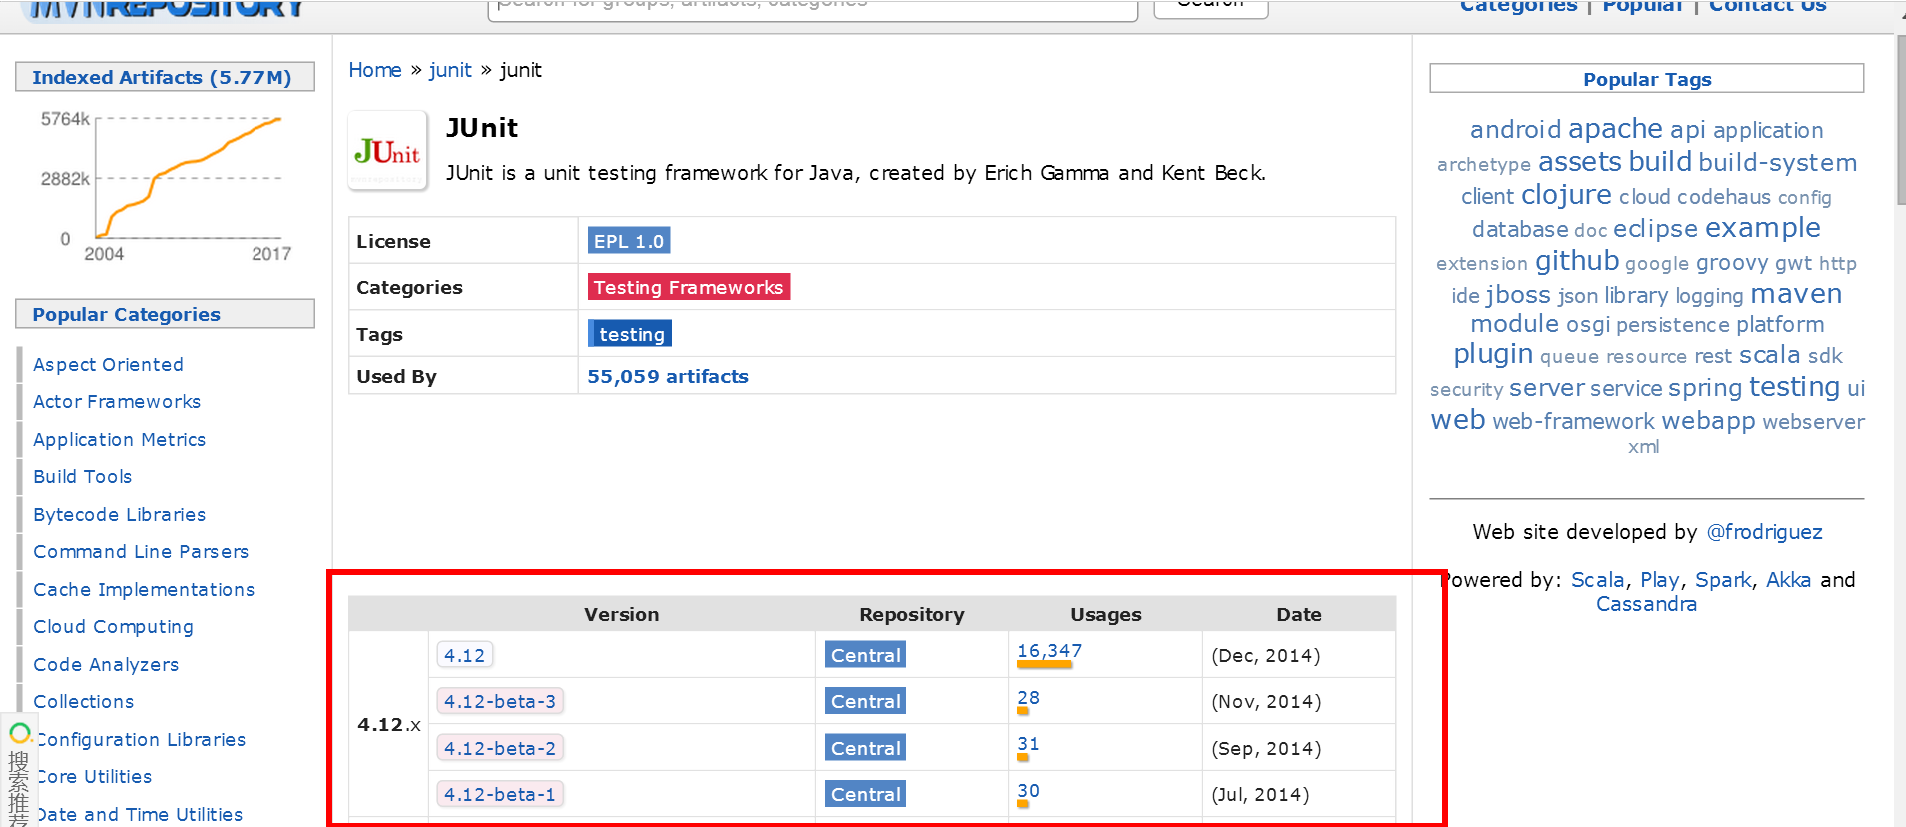The image size is (1906, 827).
Task: Click the green search-recommend sidebar icon
Action: (x=19, y=734)
